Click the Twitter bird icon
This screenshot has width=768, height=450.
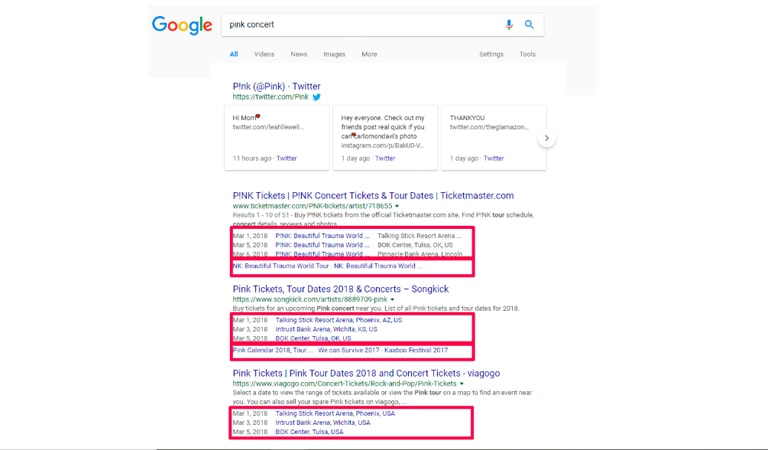[x=316, y=97]
